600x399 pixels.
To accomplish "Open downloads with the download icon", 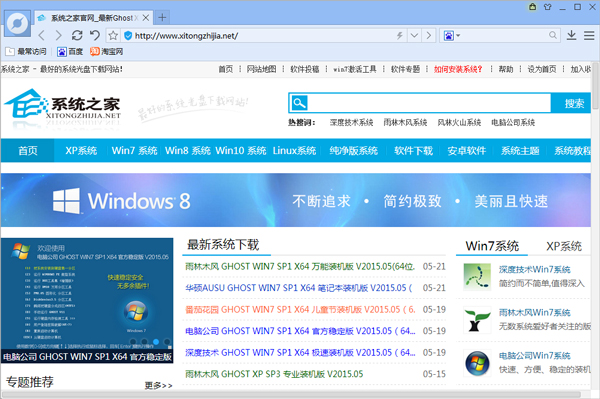I will tap(571, 35).
